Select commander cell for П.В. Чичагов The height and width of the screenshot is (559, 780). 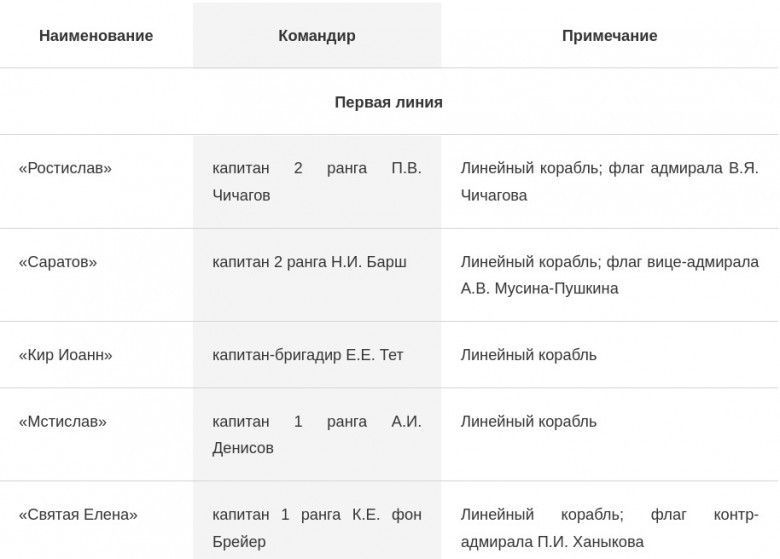point(317,182)
